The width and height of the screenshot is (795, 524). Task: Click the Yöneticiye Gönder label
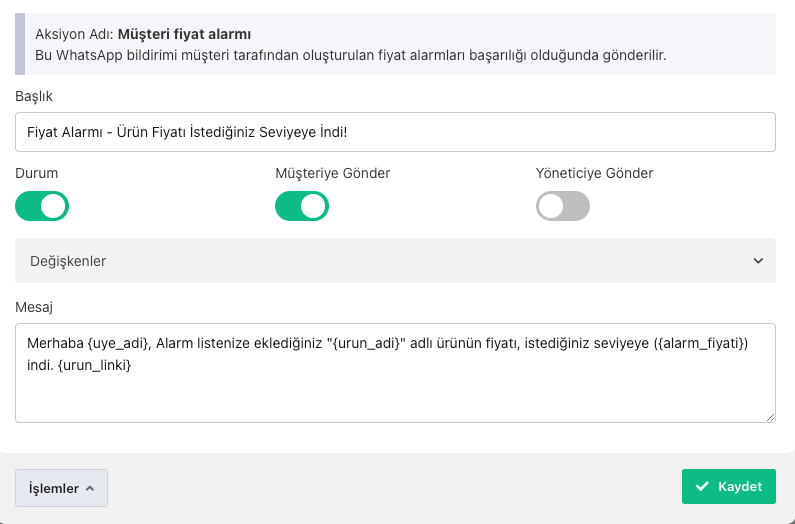(594, 173)
